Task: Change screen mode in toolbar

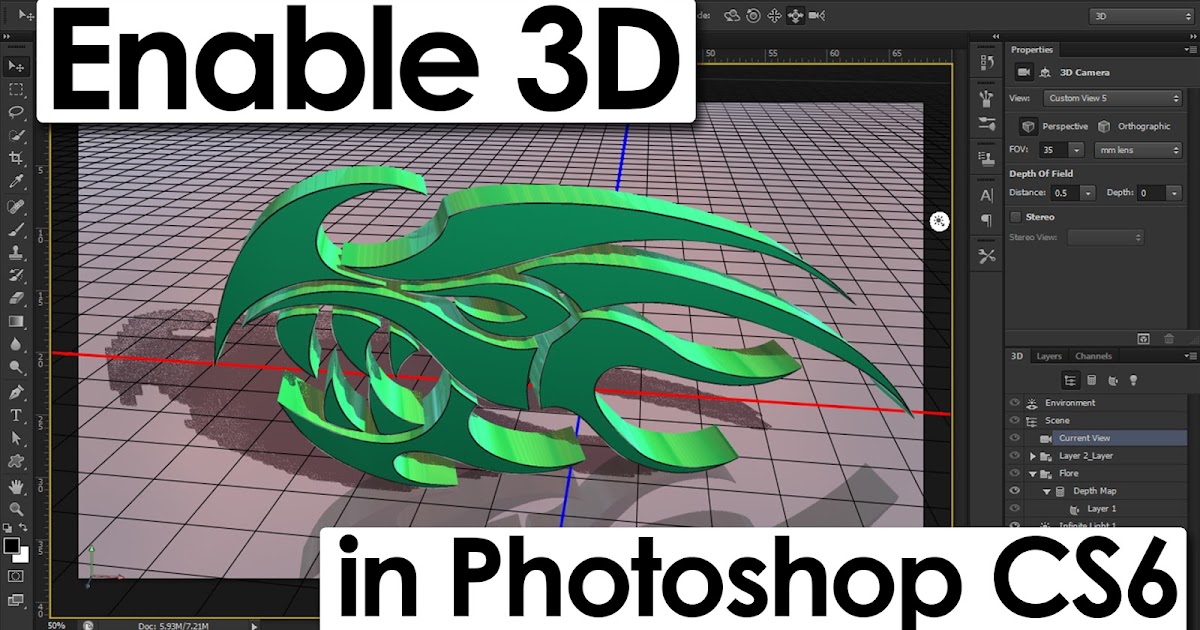Action: coord(16,599)
